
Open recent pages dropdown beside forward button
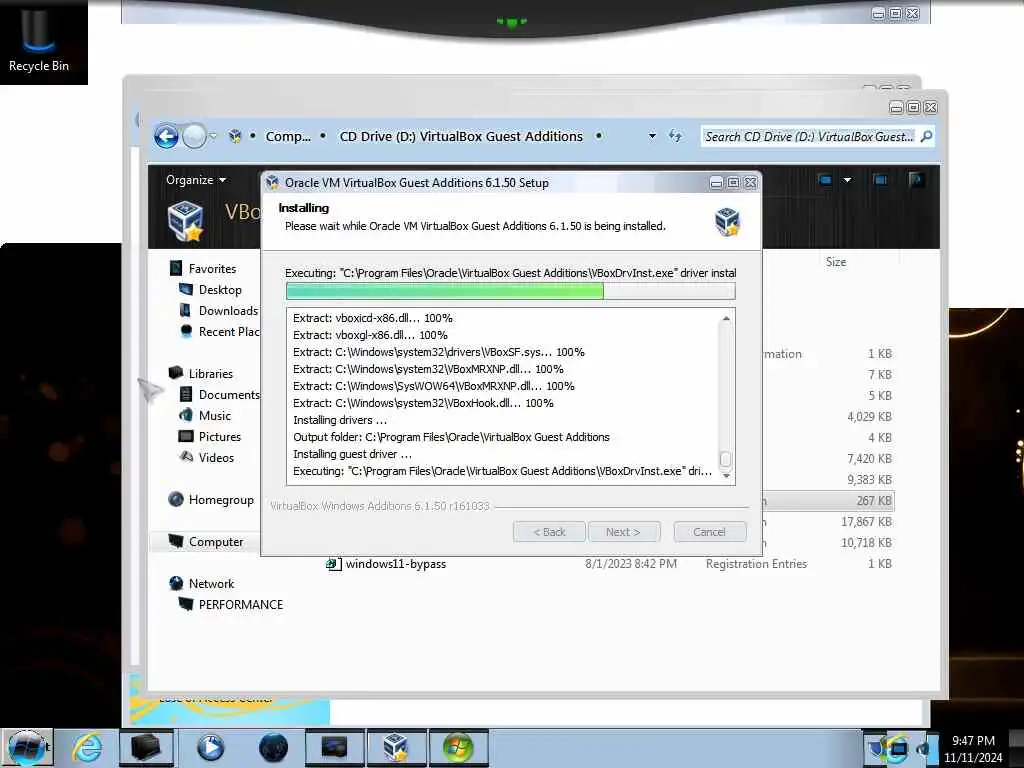(x=213, y=136)
